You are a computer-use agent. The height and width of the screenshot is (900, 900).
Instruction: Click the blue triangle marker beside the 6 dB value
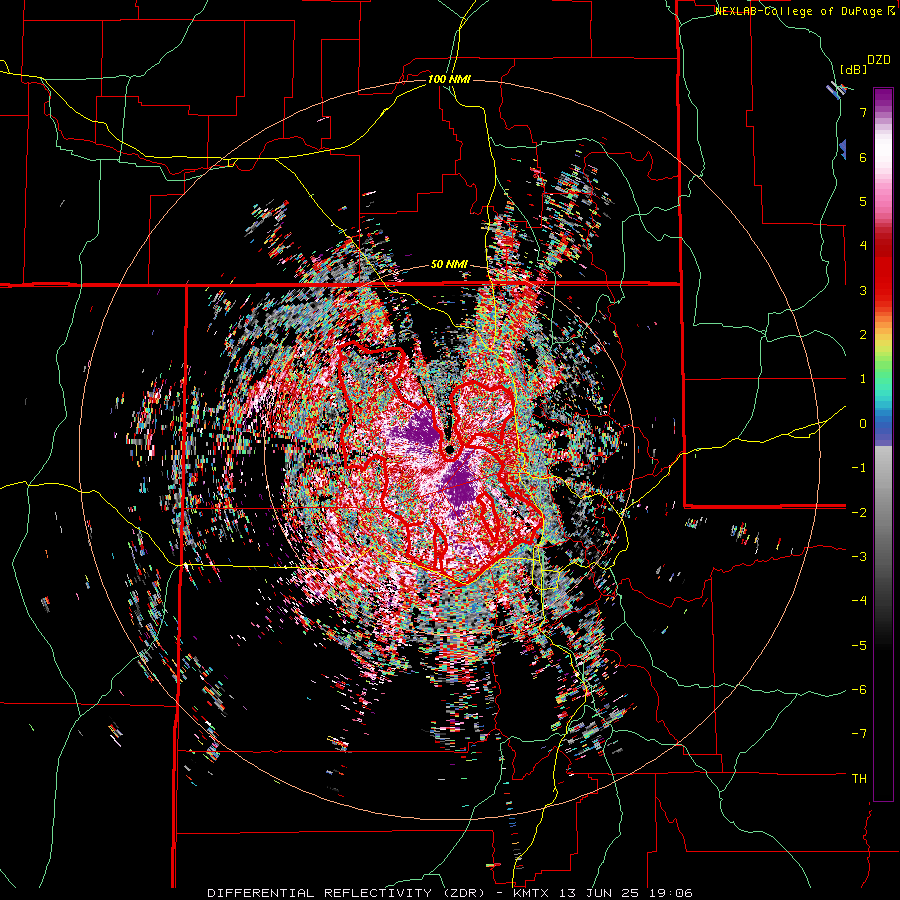[x=843, y=149]
